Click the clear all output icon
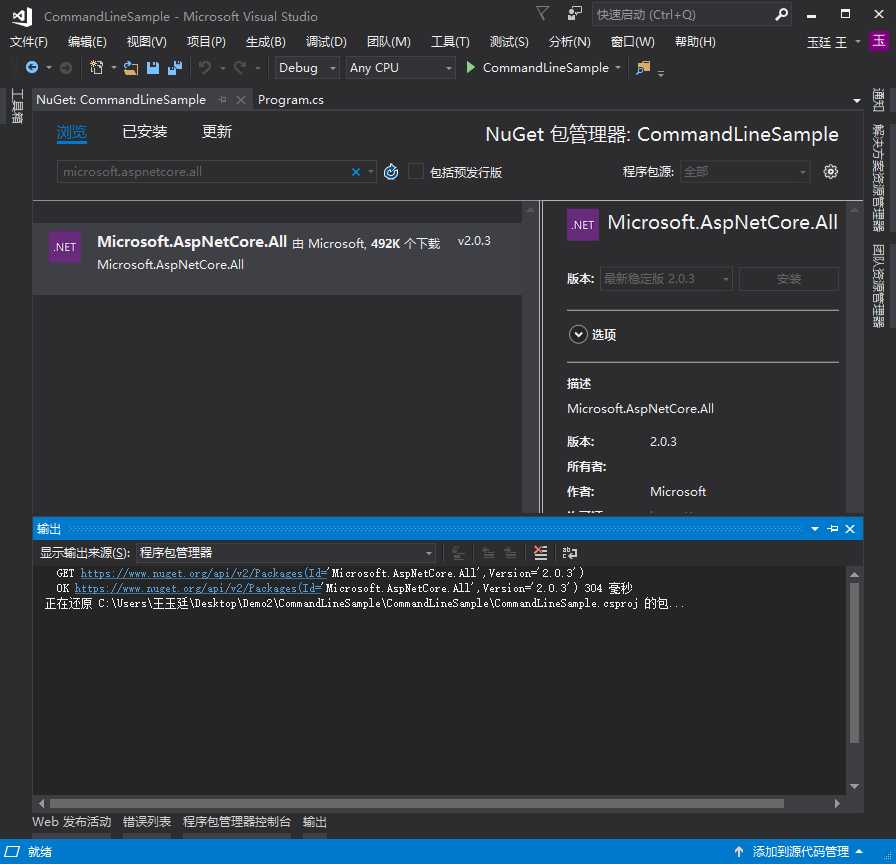896x864 pixels. click(x=540, y=553)
